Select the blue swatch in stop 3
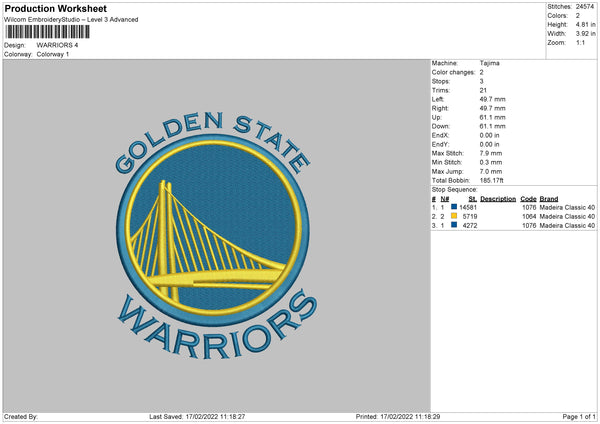This screenshot has width=600, height=424. point(454,225)
